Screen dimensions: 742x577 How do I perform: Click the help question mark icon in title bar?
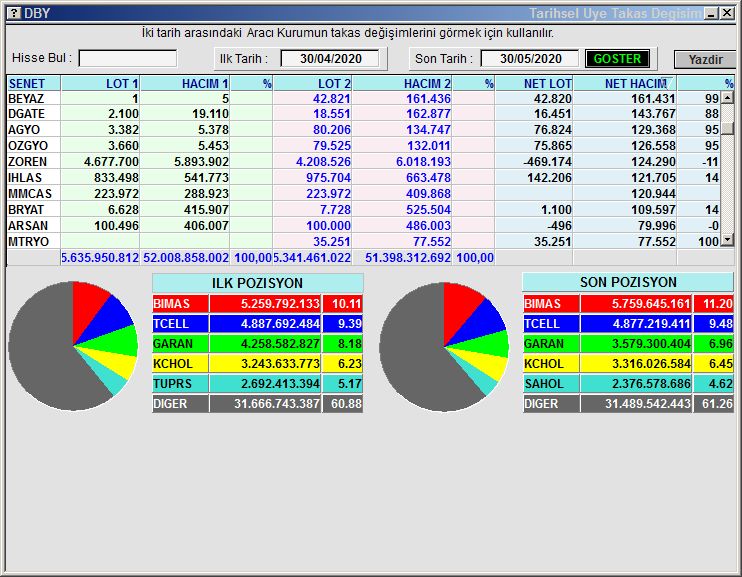pos(14,12)
